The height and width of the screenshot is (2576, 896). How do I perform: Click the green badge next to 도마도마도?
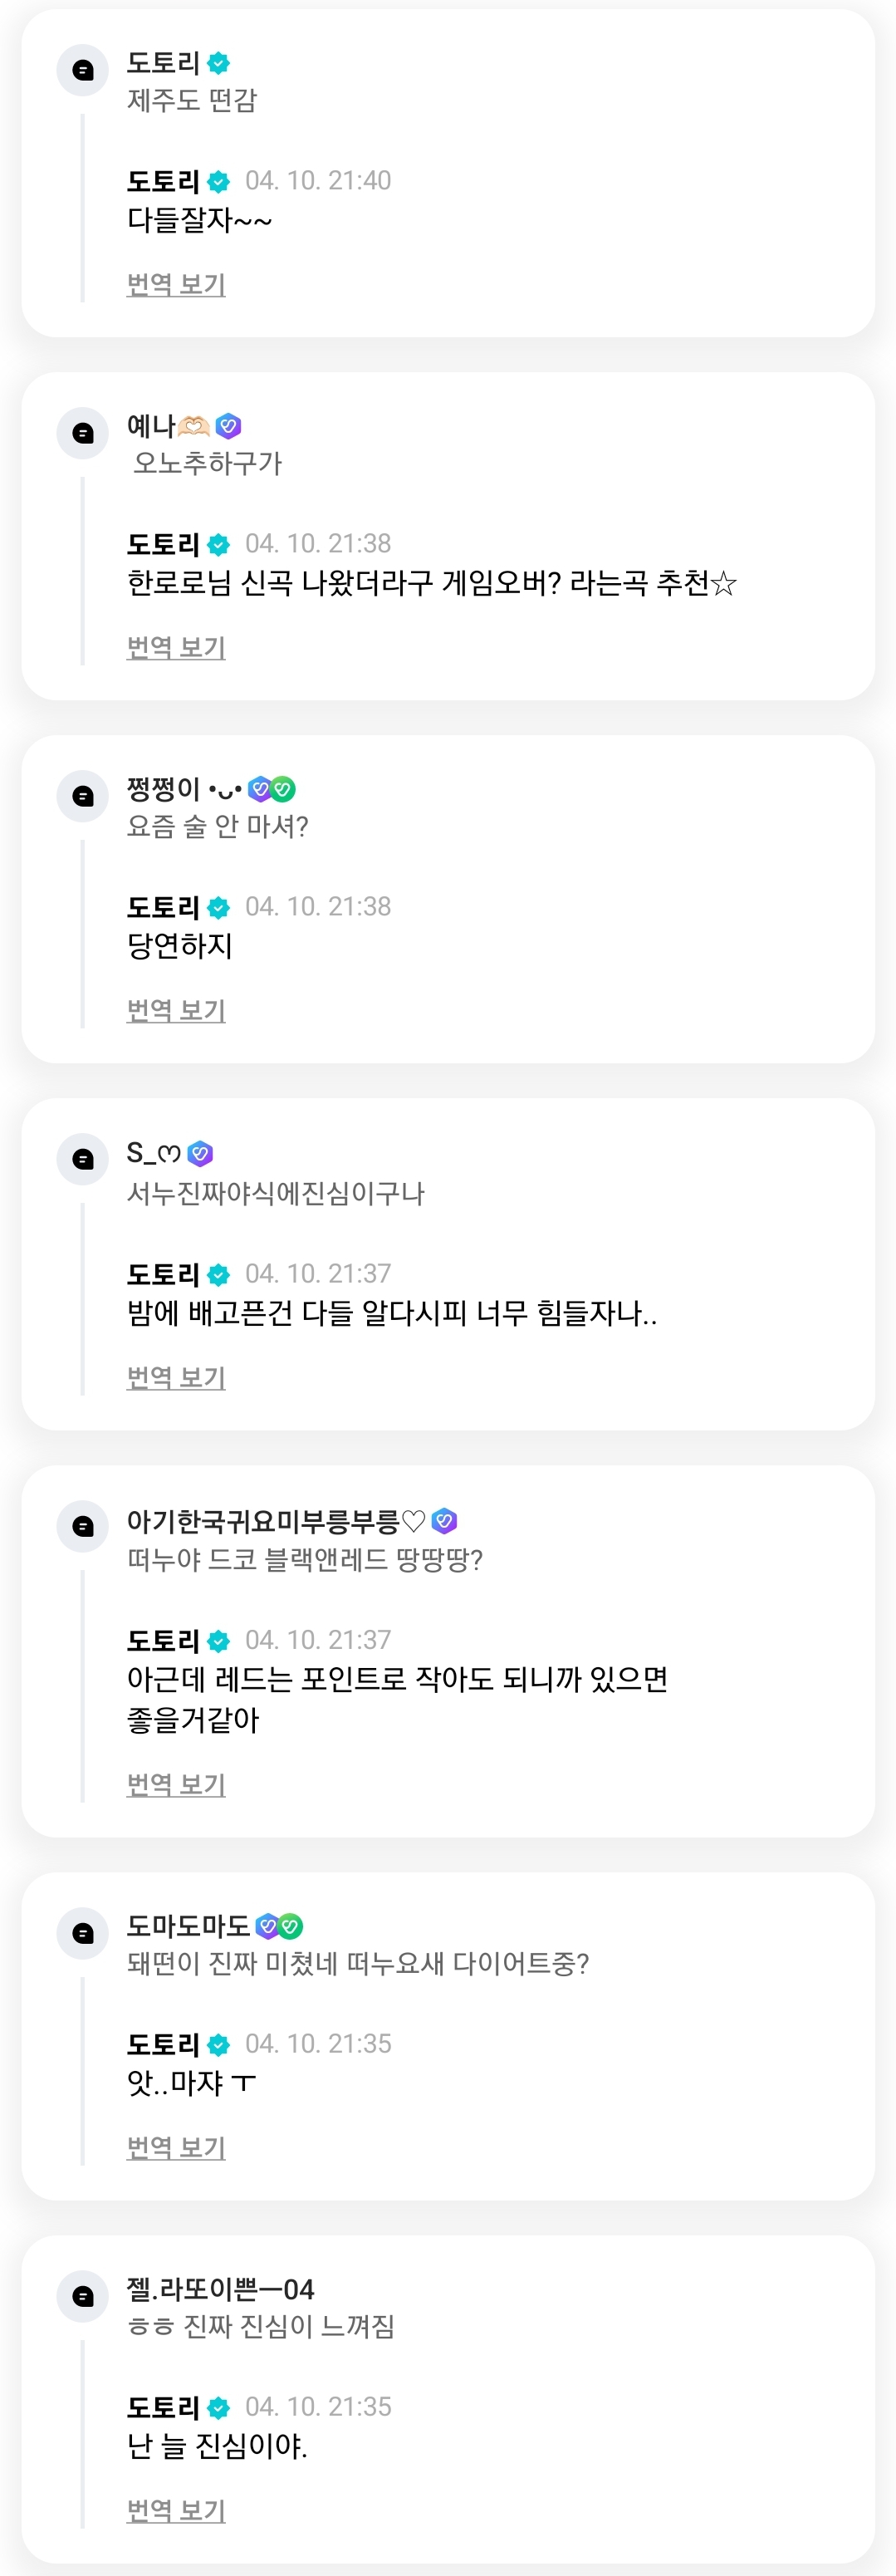291,1925
